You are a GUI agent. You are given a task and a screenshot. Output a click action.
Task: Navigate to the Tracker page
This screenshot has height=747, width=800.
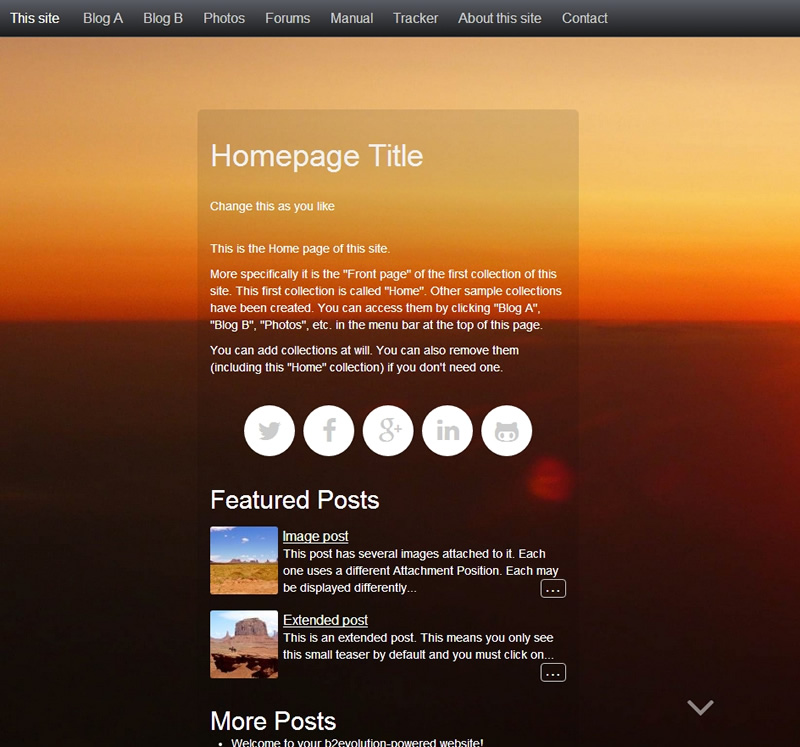pos(415,18)
